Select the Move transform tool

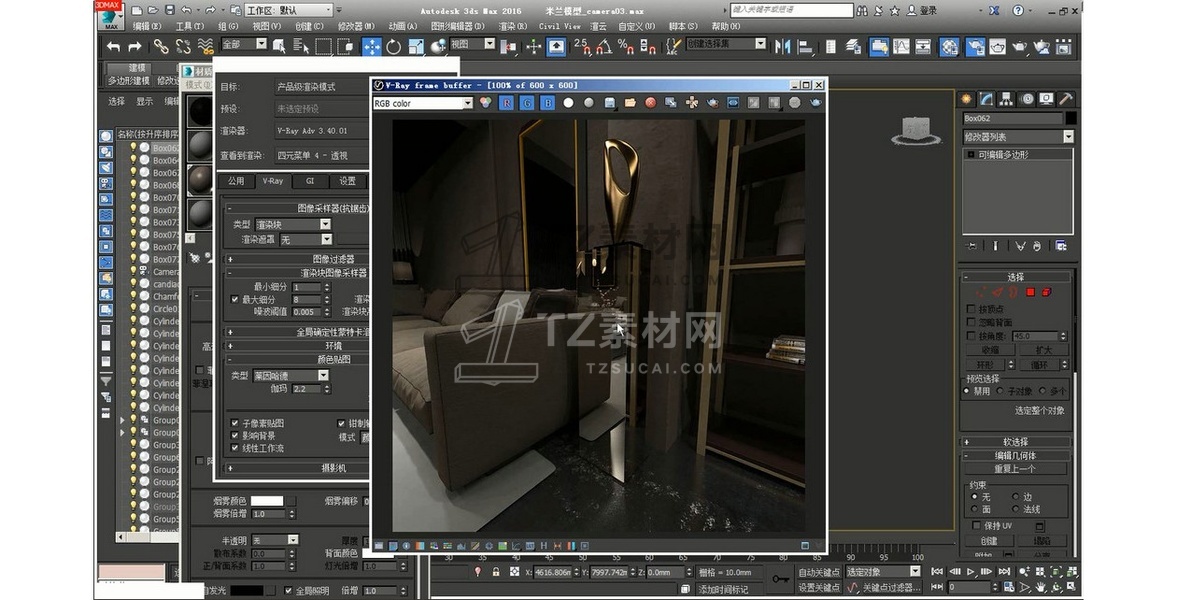pos(371,46)
